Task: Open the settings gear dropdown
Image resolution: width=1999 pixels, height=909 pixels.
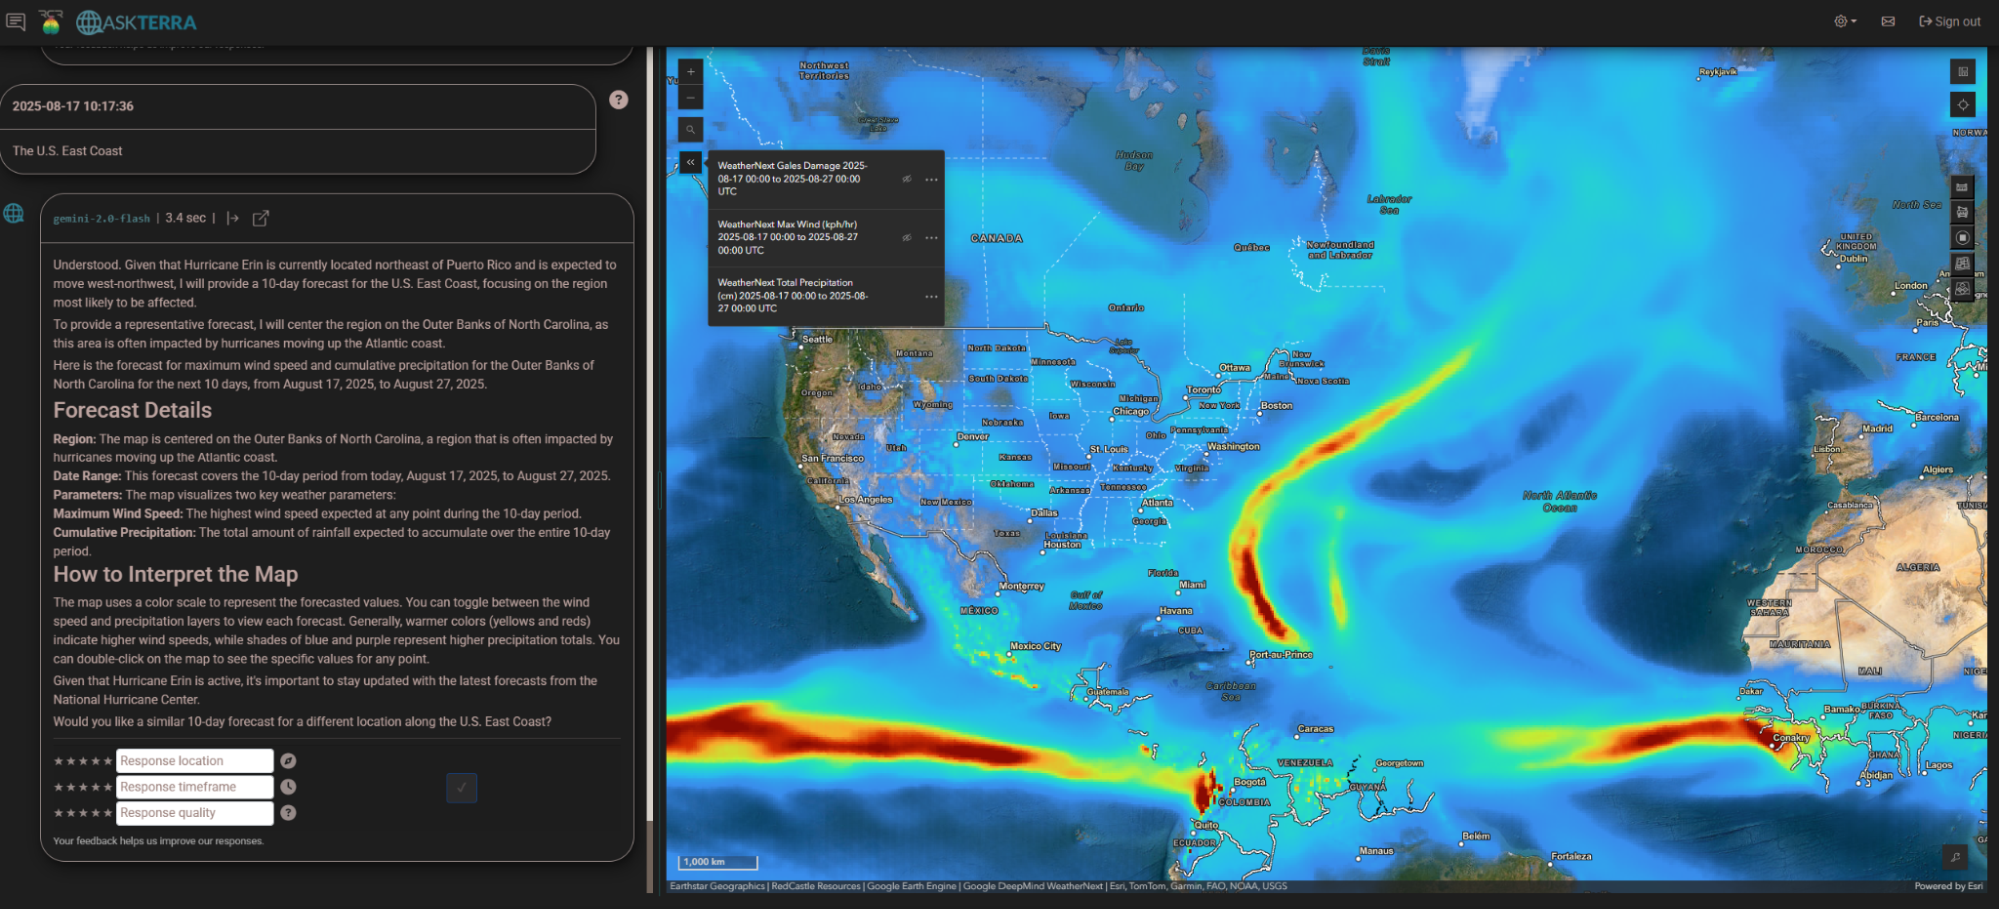Action: click(x=1845, y=21)
